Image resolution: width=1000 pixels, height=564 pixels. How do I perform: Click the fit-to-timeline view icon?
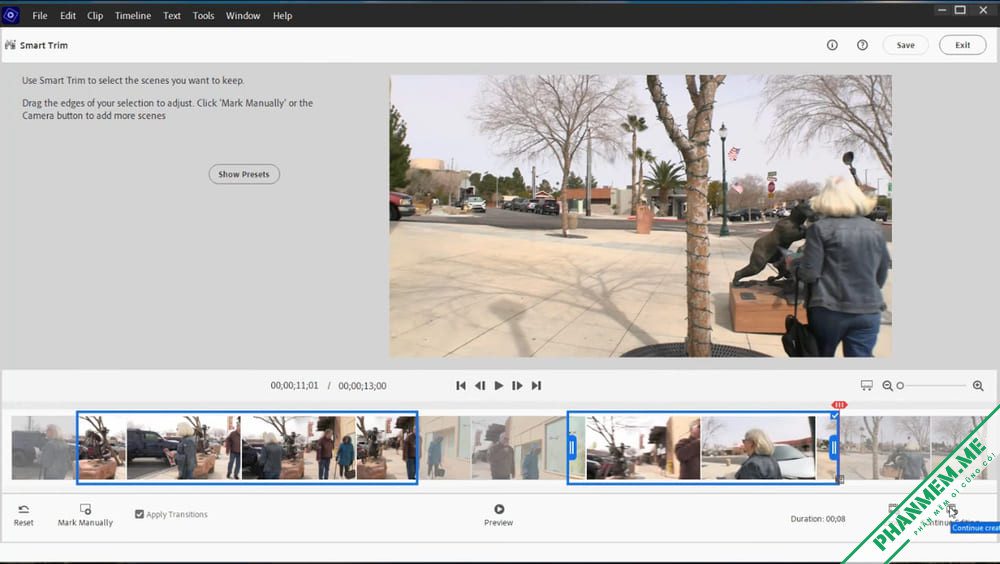coord(867,385)
